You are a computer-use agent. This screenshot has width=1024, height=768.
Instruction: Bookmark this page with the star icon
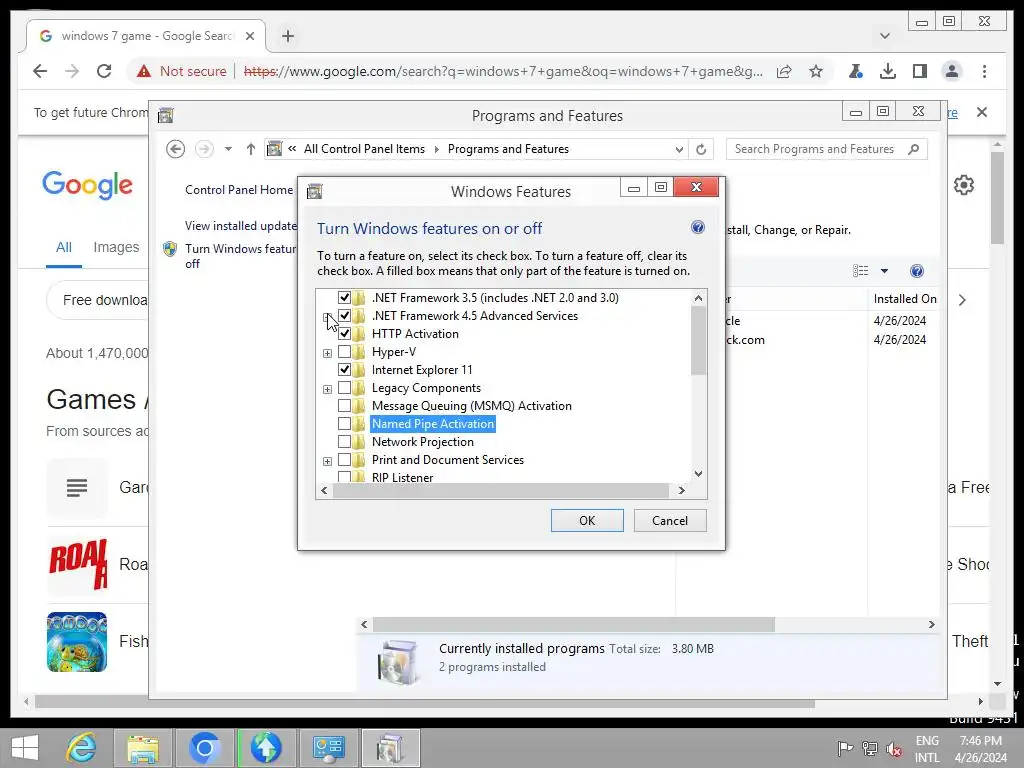(816, 71)
